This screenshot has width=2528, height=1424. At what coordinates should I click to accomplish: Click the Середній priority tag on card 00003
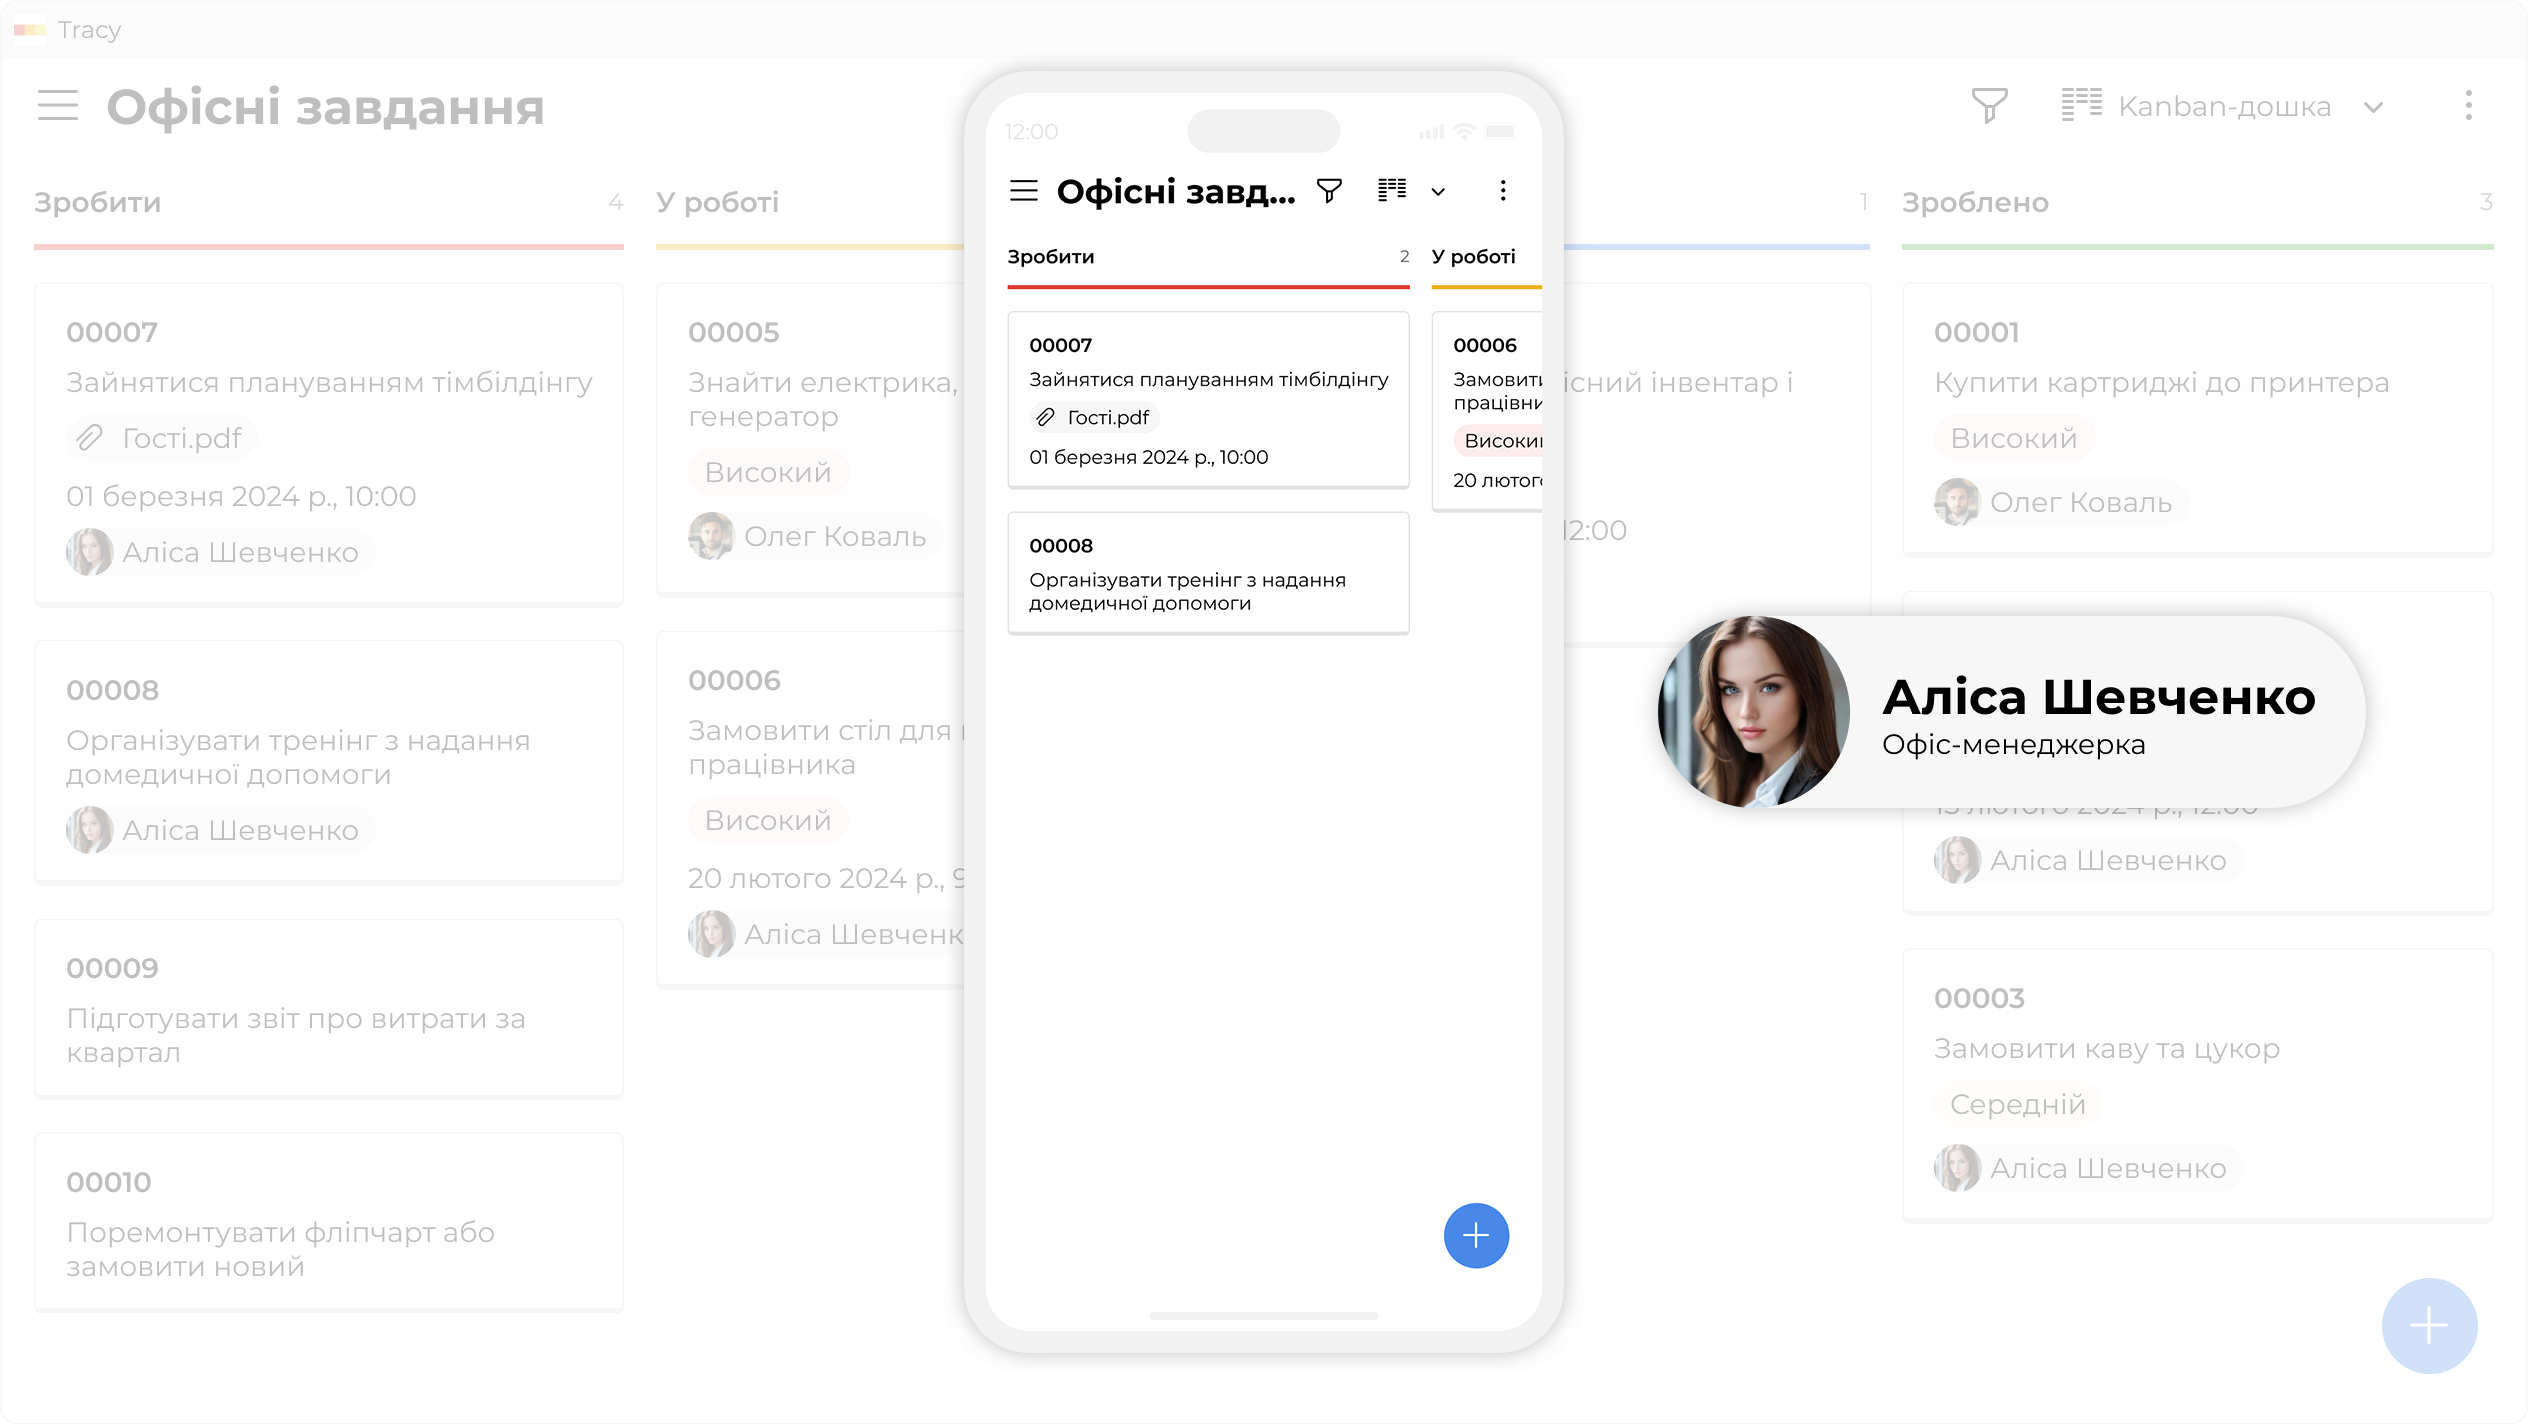(x=2017, y=1104)
